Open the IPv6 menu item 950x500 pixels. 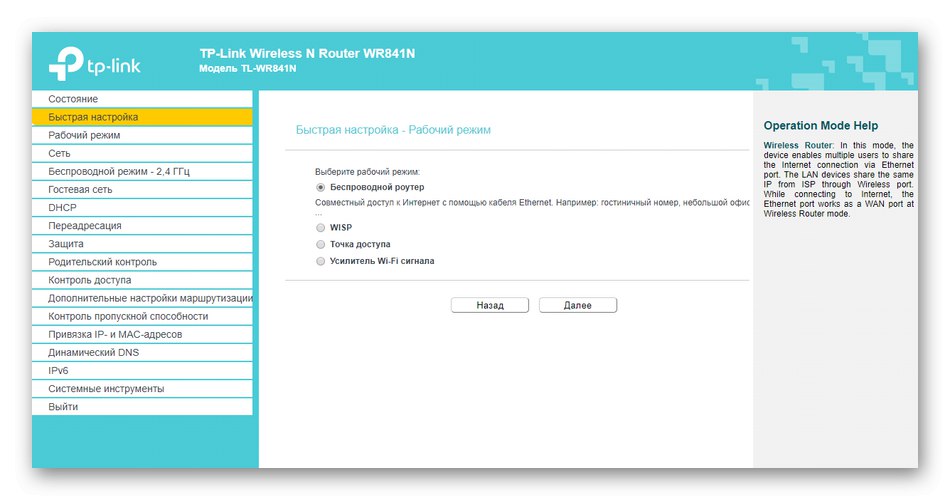pos(142,370)
